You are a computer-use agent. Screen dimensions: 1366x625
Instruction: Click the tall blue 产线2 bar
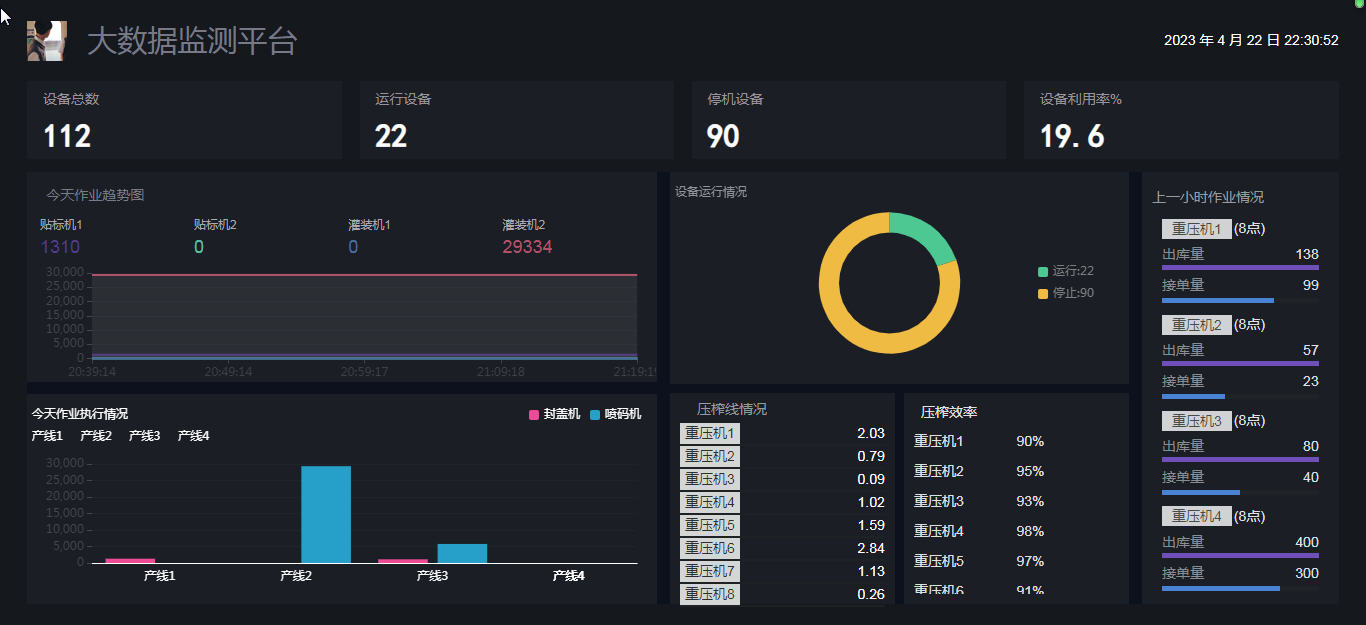pos(326,514)
